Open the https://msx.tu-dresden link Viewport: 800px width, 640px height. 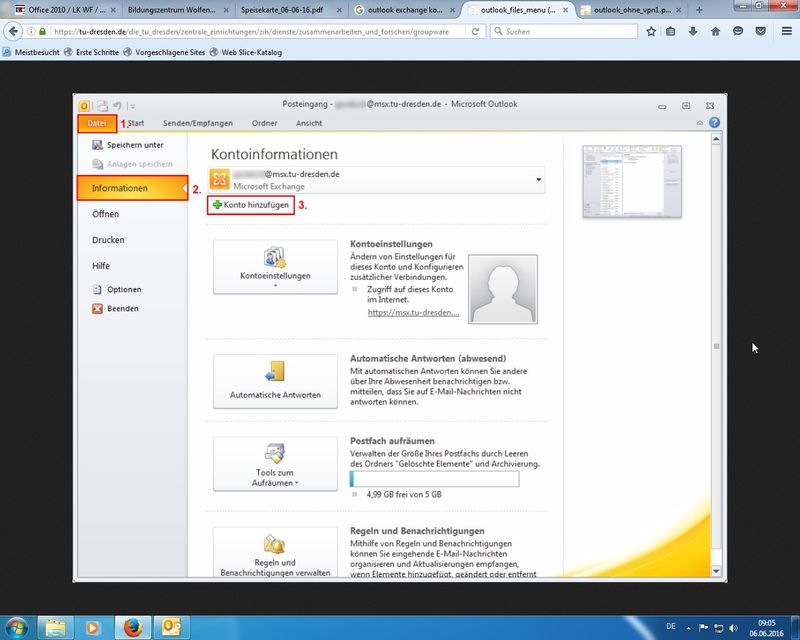413,313
